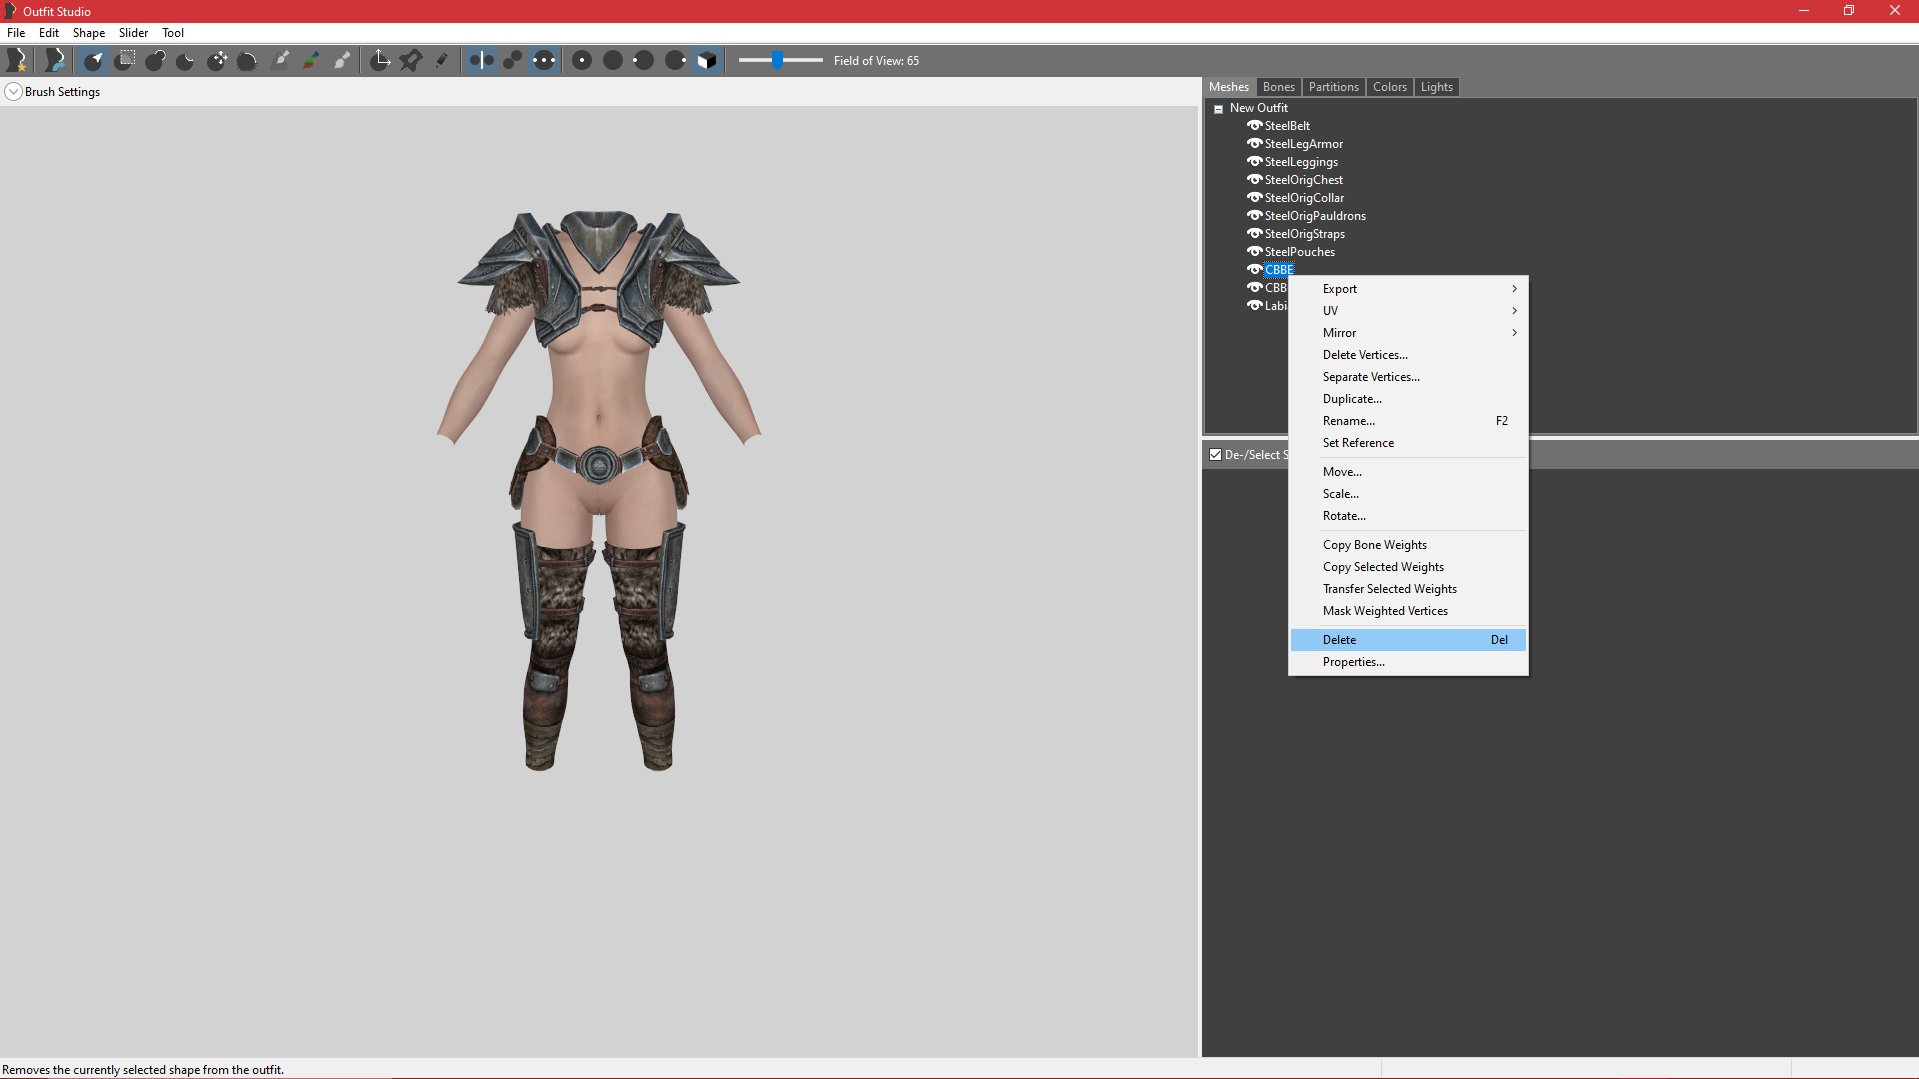Select the Smooth brush tool
The height and width of the screenshot is (1079, 1919).
click(x=248, y=60)
